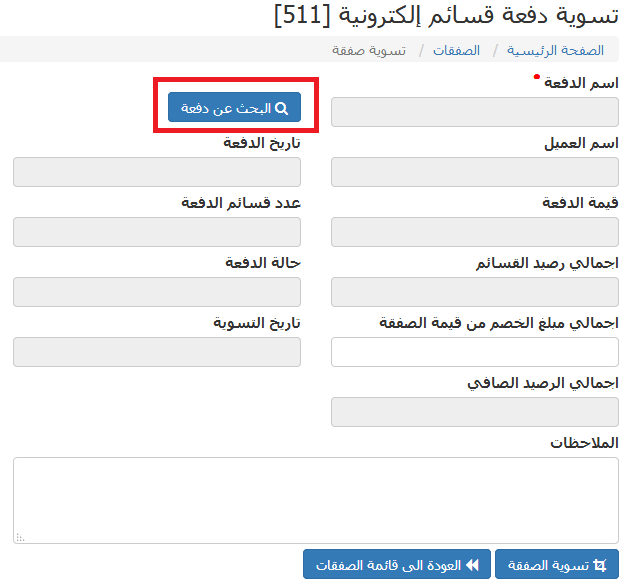632x586 pixels.
Task: Click the حالة الدفعة label
Action: coord(263,263)
